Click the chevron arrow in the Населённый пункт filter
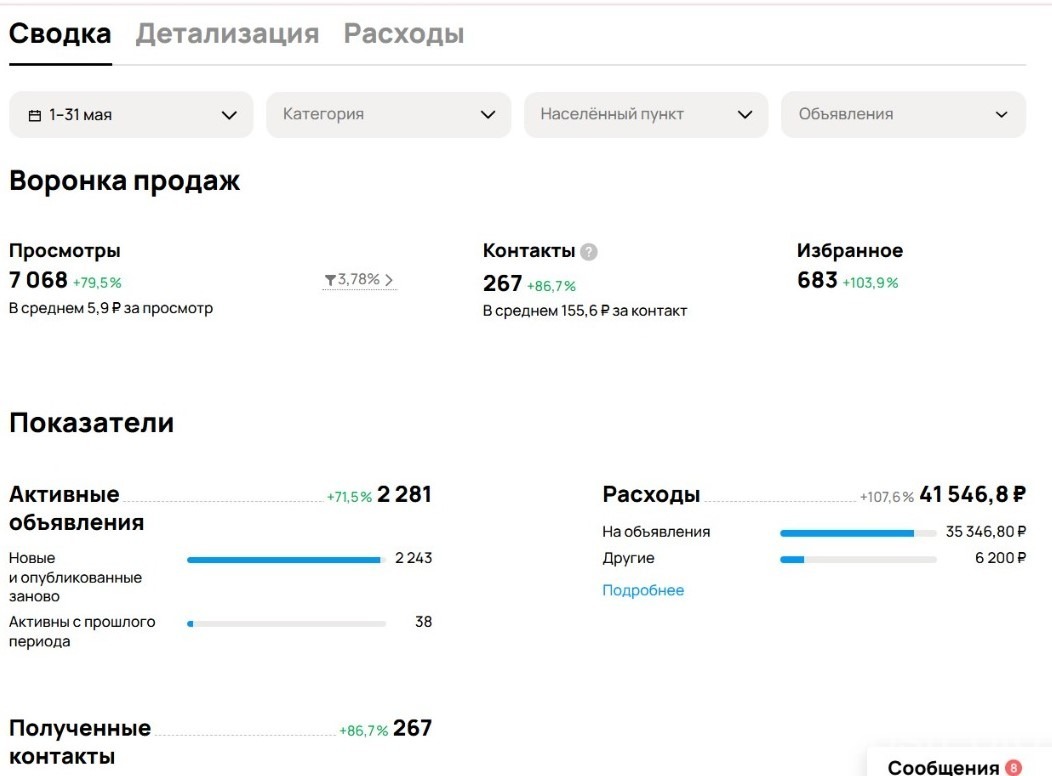Viewport: 1052px width, 776px height. [x=745, y=115]
